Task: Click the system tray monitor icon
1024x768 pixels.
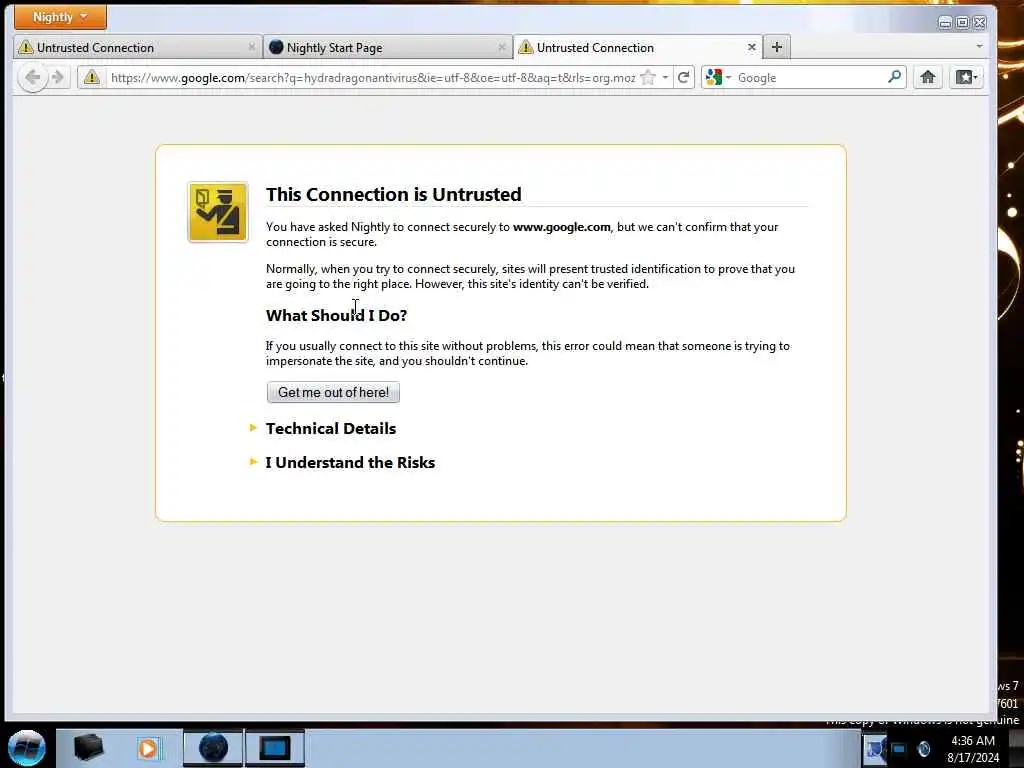Action: click(x=899, y=748)
